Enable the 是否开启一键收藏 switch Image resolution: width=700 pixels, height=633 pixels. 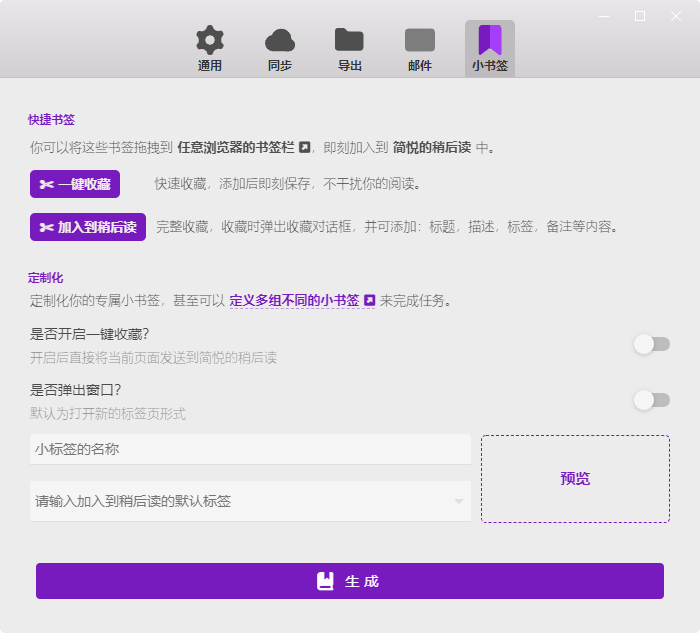point(652,344)
